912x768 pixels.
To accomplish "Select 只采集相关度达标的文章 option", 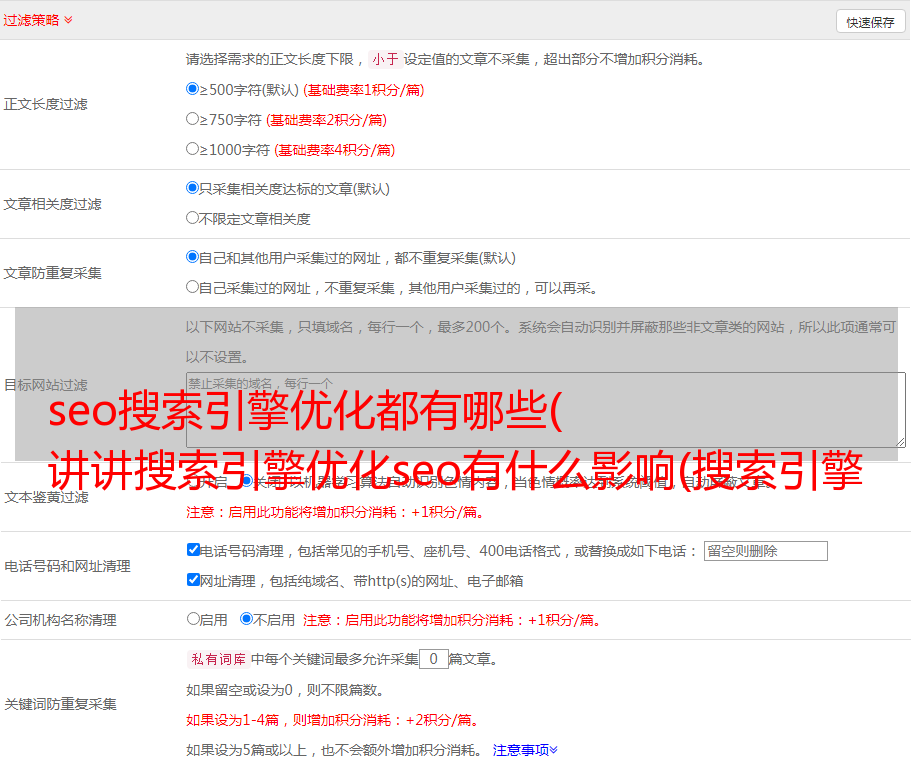I will [193, 188].
